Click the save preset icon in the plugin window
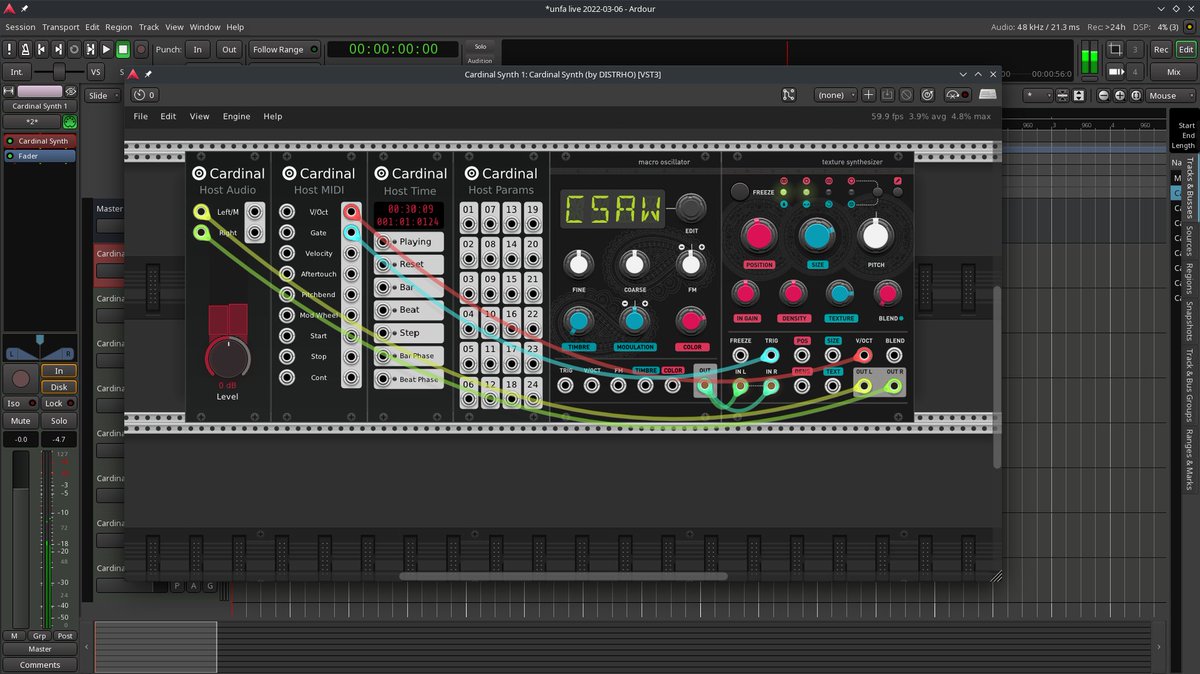 coord(887,95)
